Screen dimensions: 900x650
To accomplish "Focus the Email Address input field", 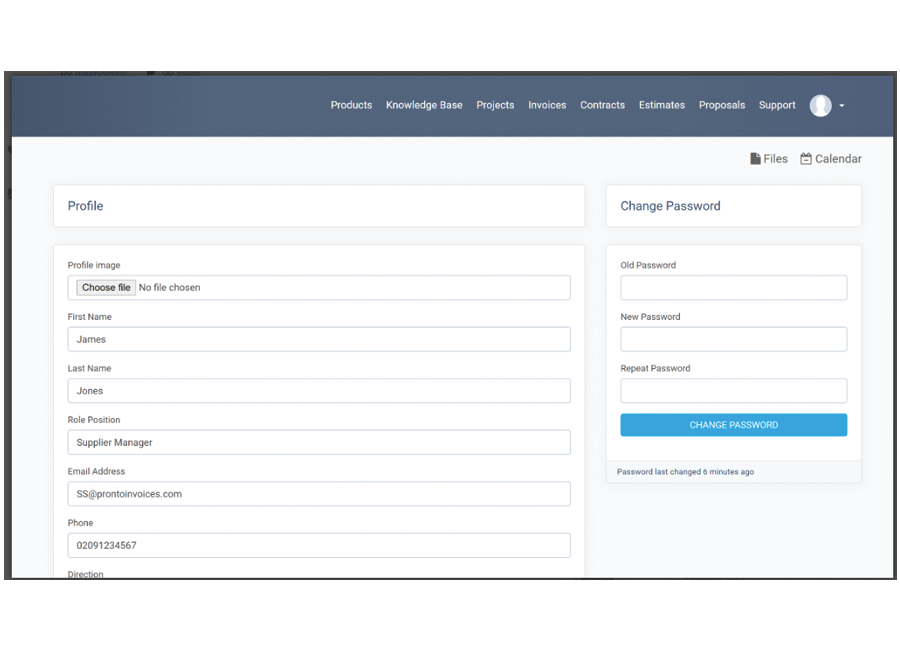I will point(319,494).
